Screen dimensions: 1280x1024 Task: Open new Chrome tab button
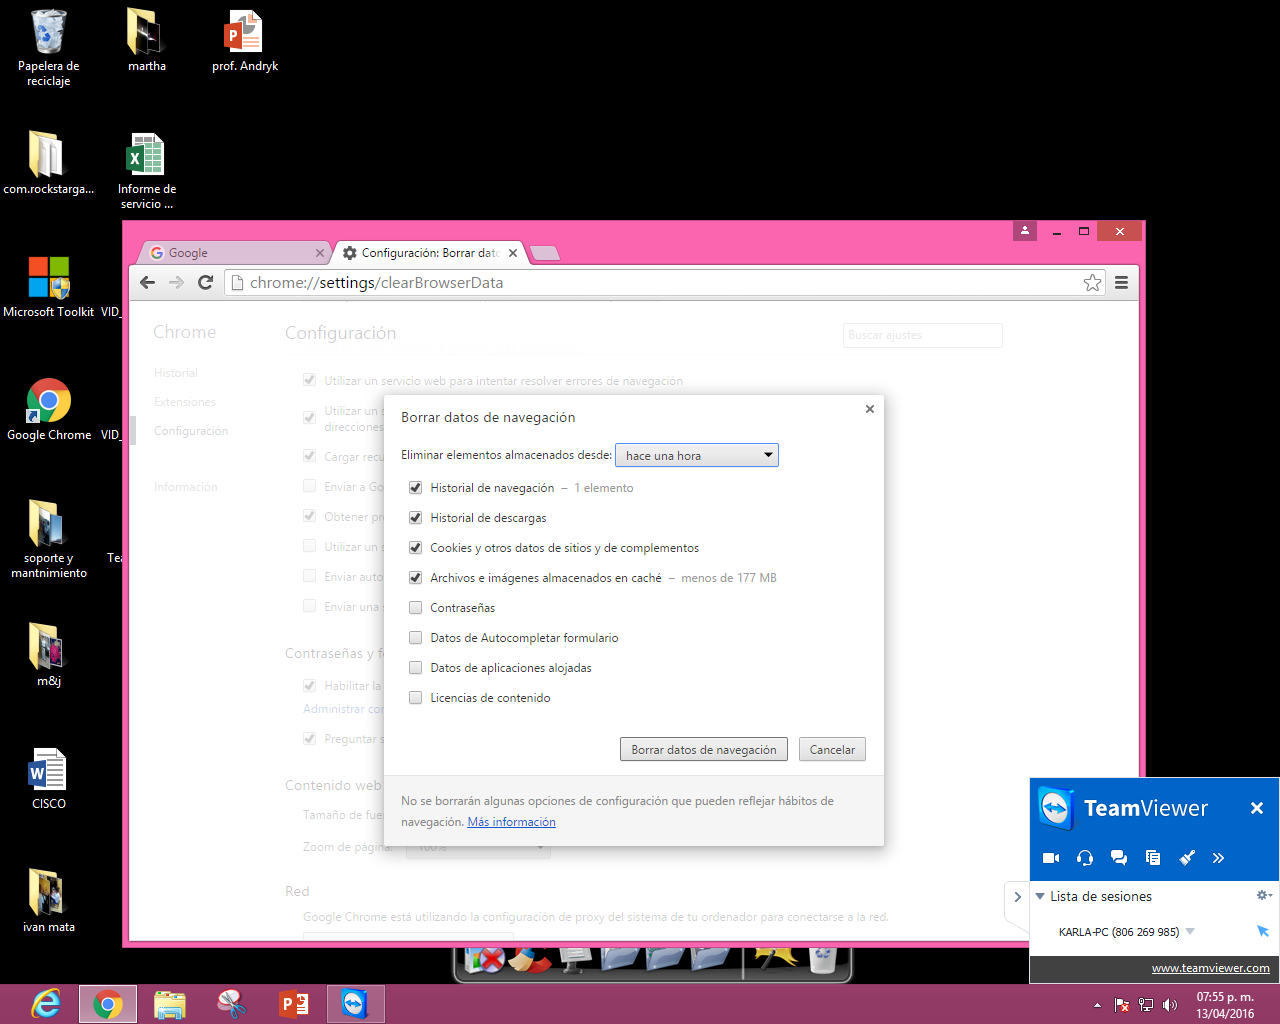[x=545, y=253]
